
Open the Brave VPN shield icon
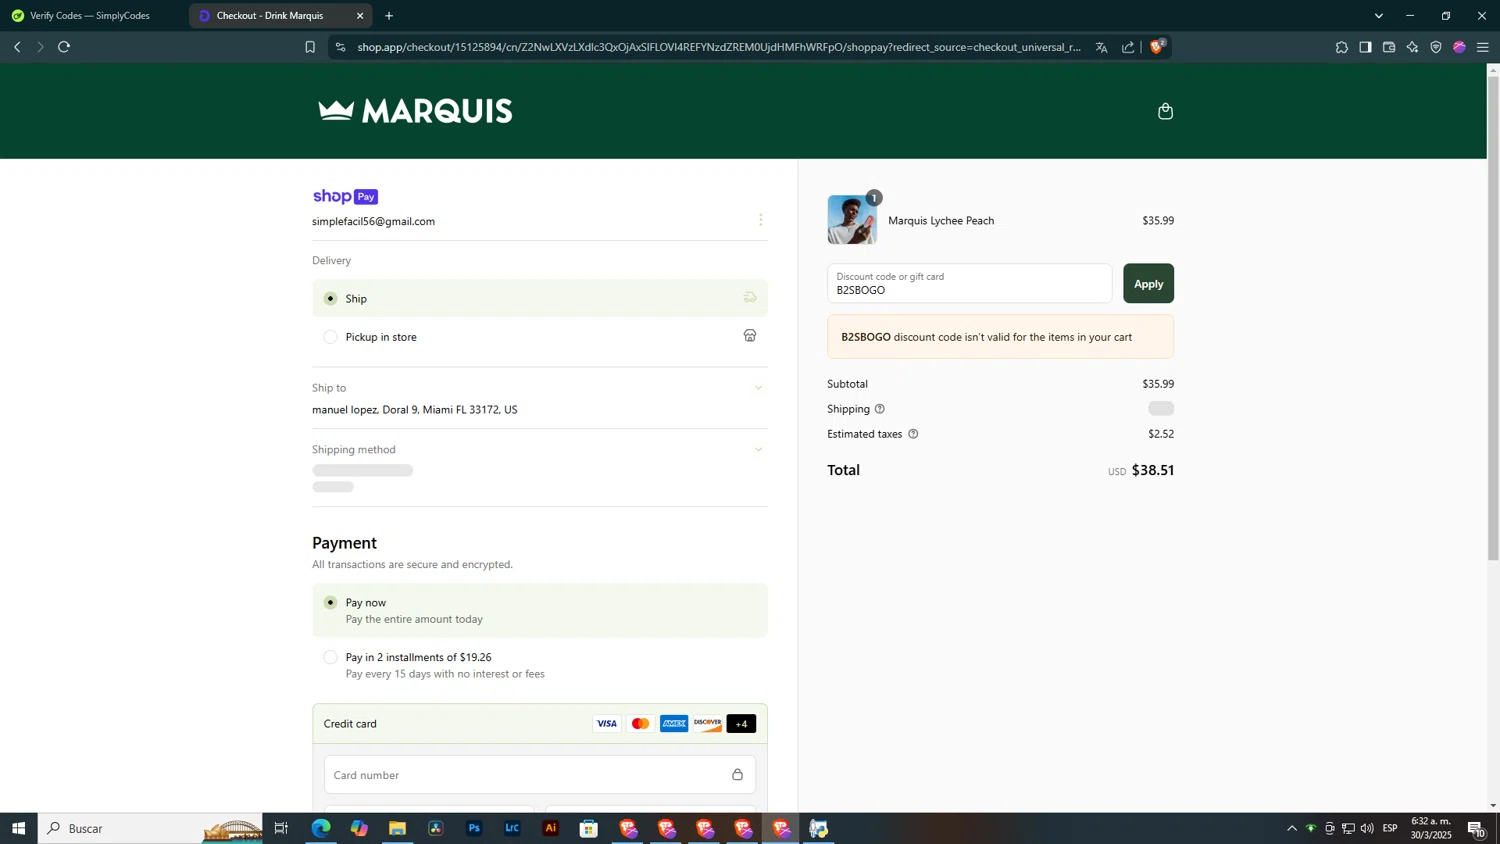tap(1436, 47)
